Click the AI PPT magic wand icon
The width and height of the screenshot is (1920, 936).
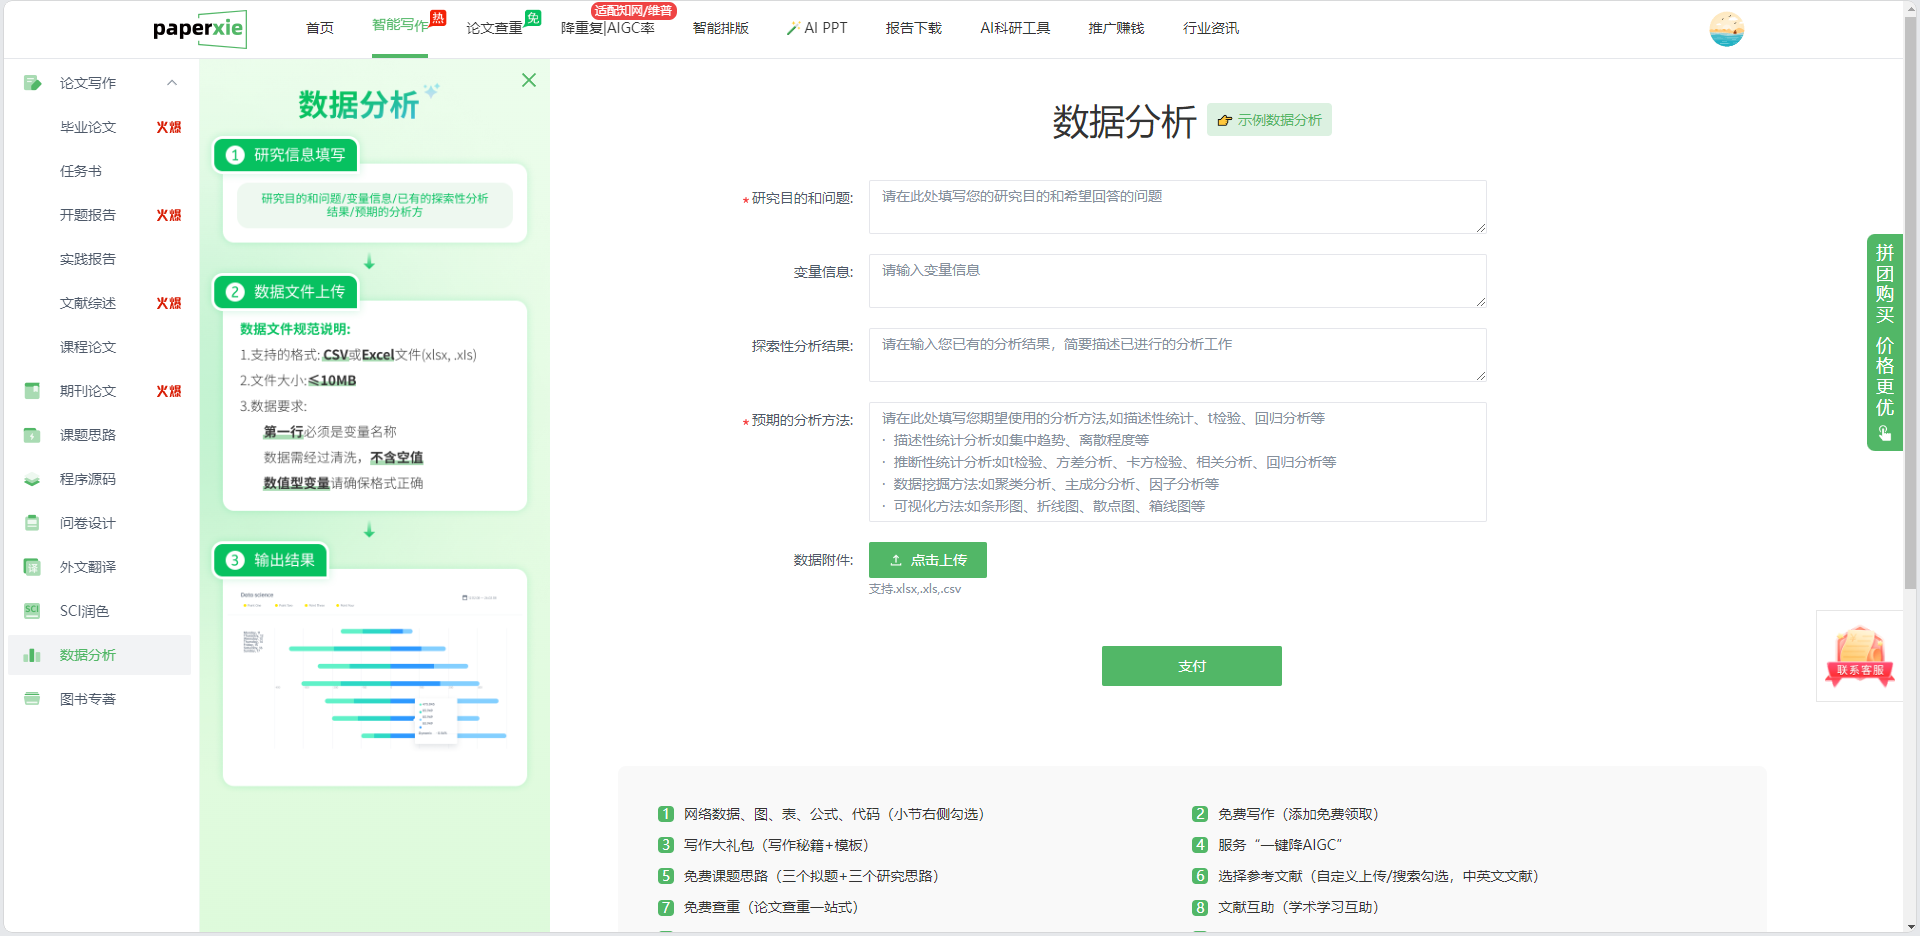pos(793,27)
